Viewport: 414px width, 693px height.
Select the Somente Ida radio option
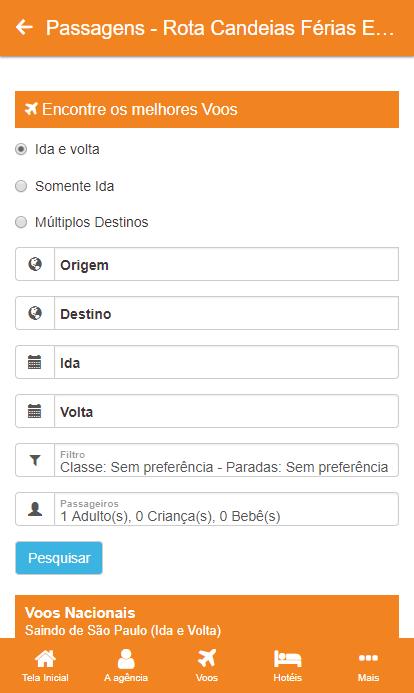click(21, 186)
